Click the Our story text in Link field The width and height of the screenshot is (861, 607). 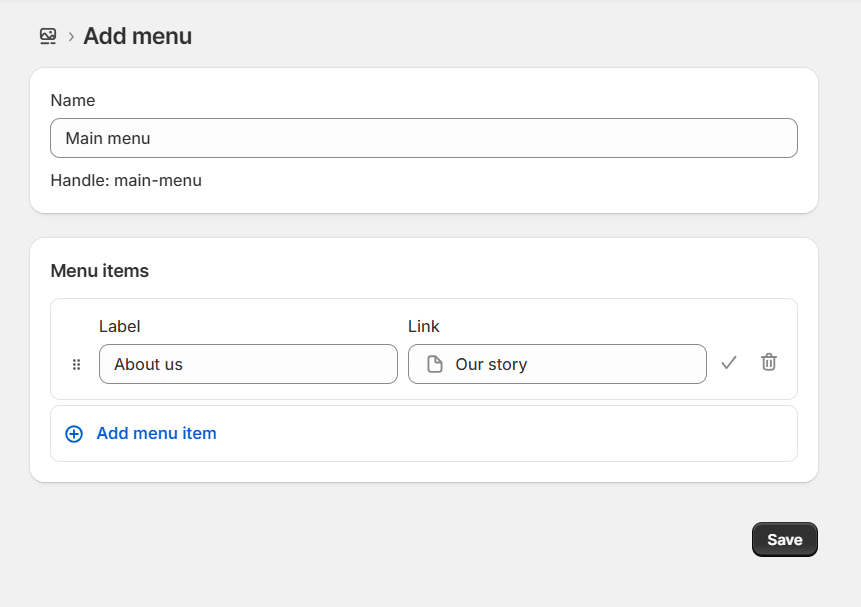click(x=491, y=365)
